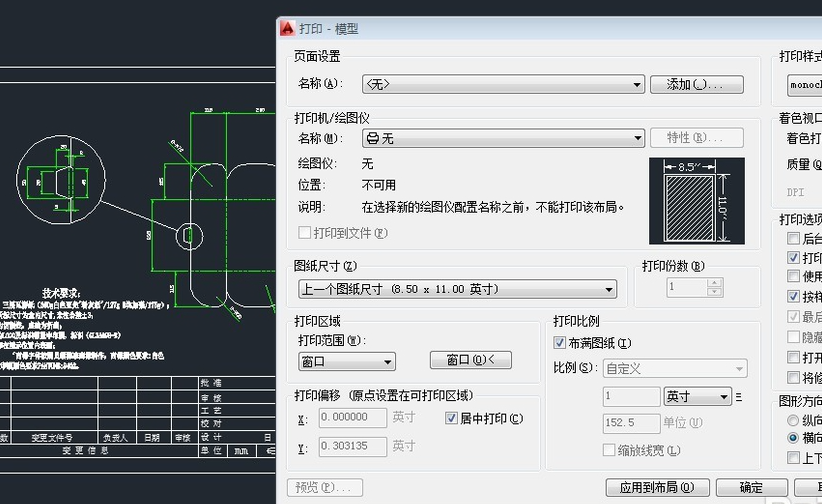The width and height of the screenshot is (822, 504).
Task: Select the 纵向 portrait orientation radio button
Action: [794, 420]
